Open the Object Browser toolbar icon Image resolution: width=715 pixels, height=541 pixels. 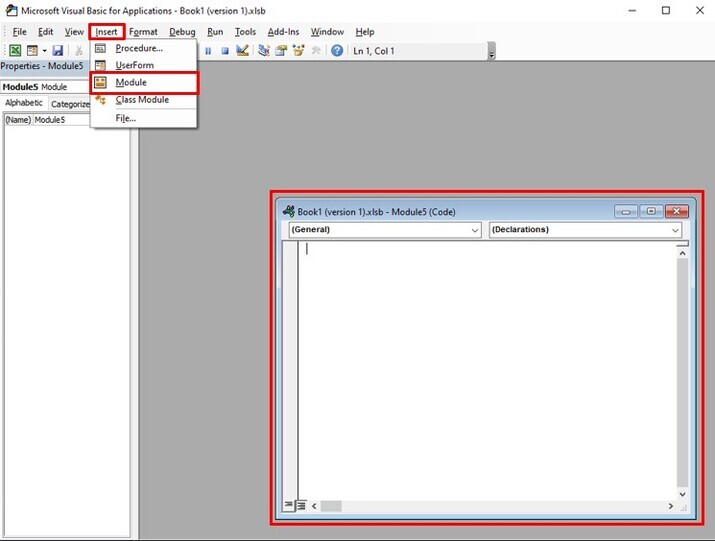coord(298,51)
